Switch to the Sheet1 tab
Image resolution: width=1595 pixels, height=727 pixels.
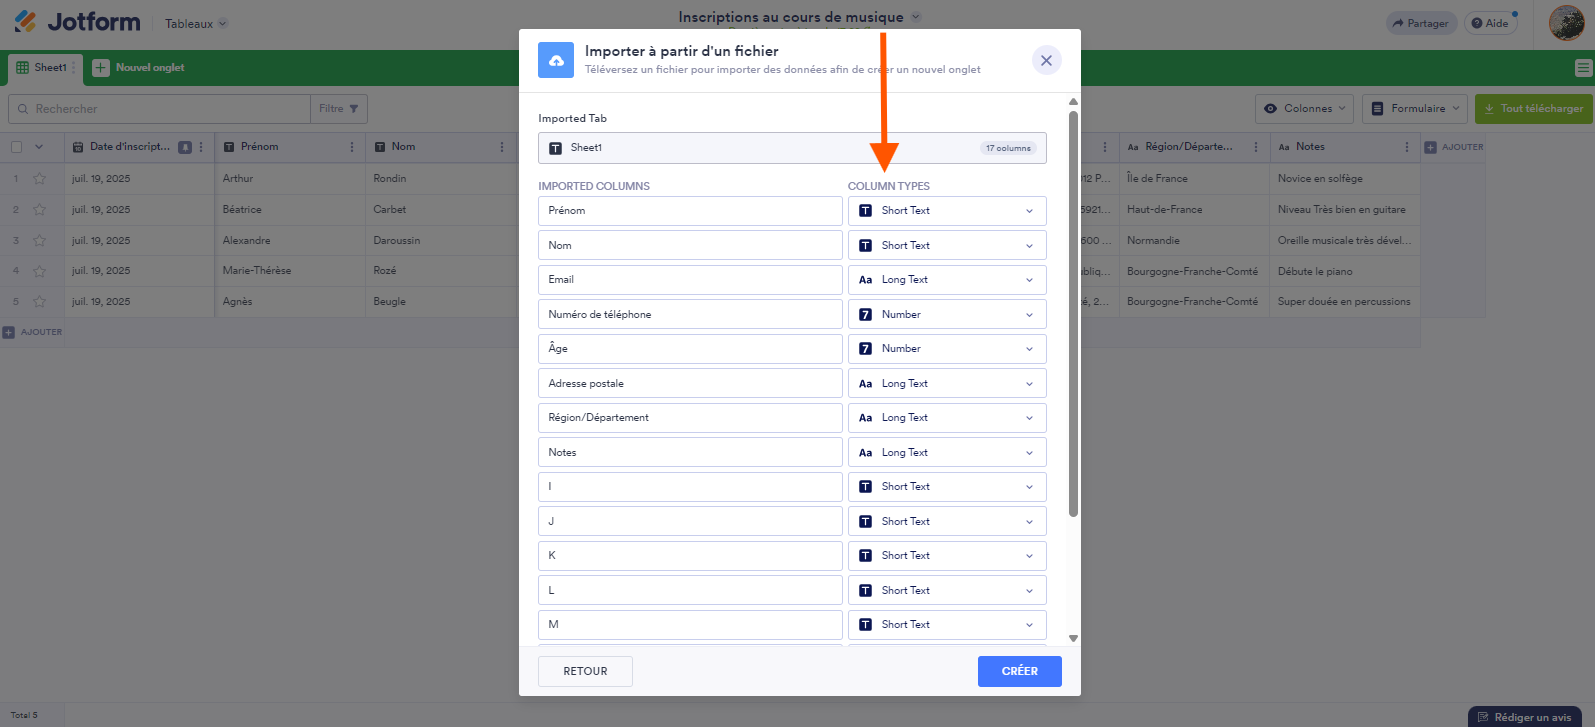(42, 68)
